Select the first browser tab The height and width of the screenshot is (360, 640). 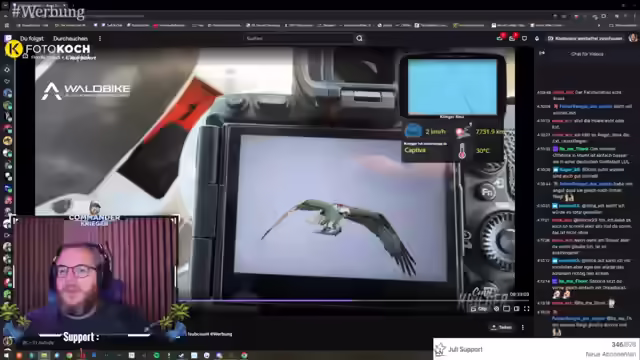39,5
